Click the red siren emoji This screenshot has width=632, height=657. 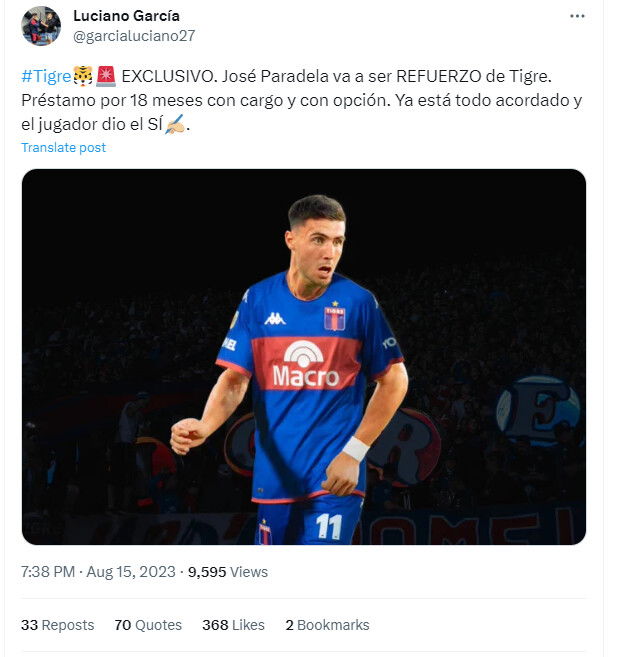point(106,76)
